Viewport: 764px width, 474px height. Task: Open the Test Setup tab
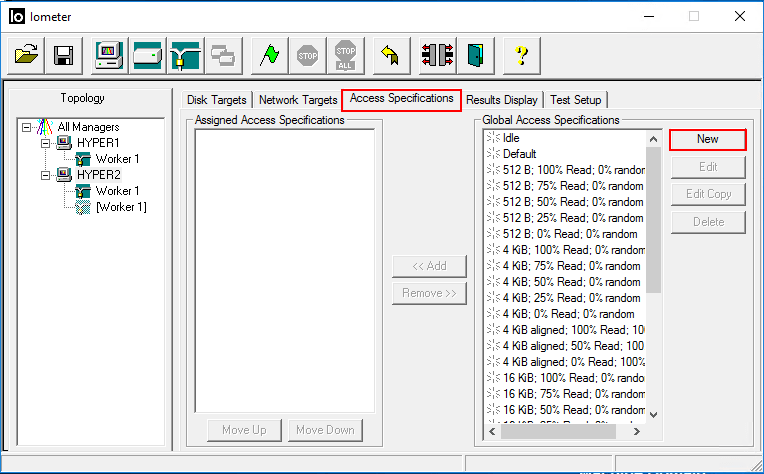pyautogui.click(x=575, y=100)
